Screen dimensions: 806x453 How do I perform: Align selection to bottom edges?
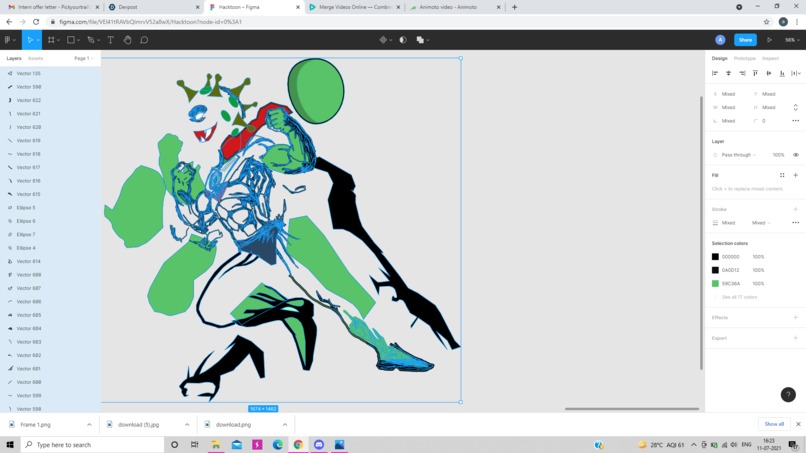pyautogui.click(x=782, y=73)
